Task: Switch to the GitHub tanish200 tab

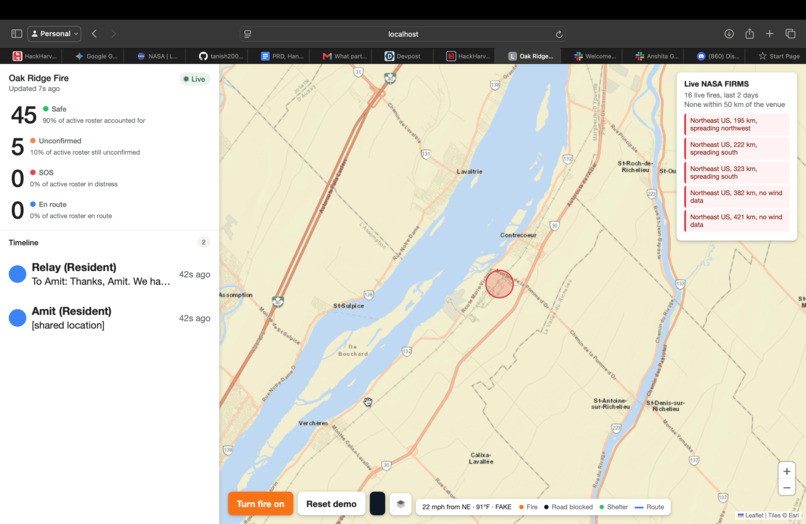Action: click(220, 56)
